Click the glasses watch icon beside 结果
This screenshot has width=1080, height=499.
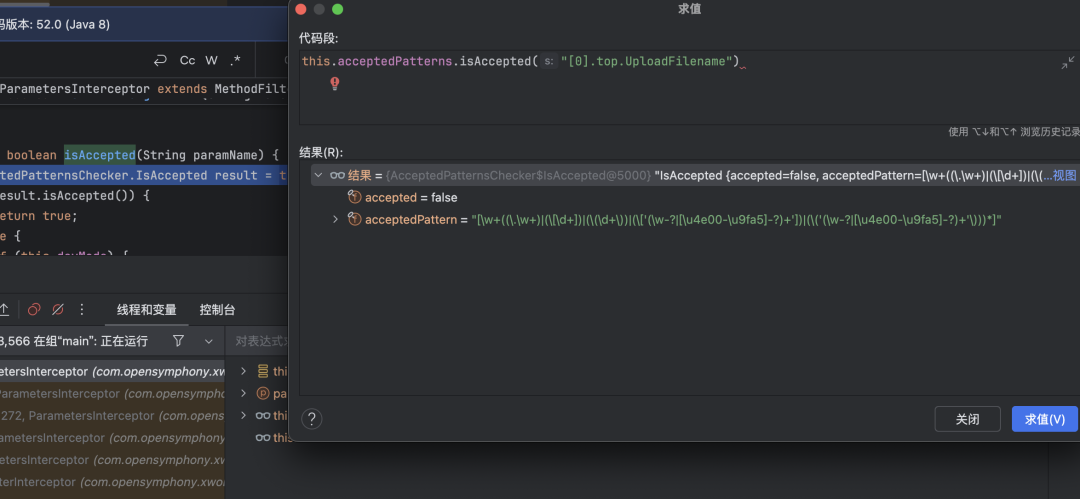coord(338,176)
